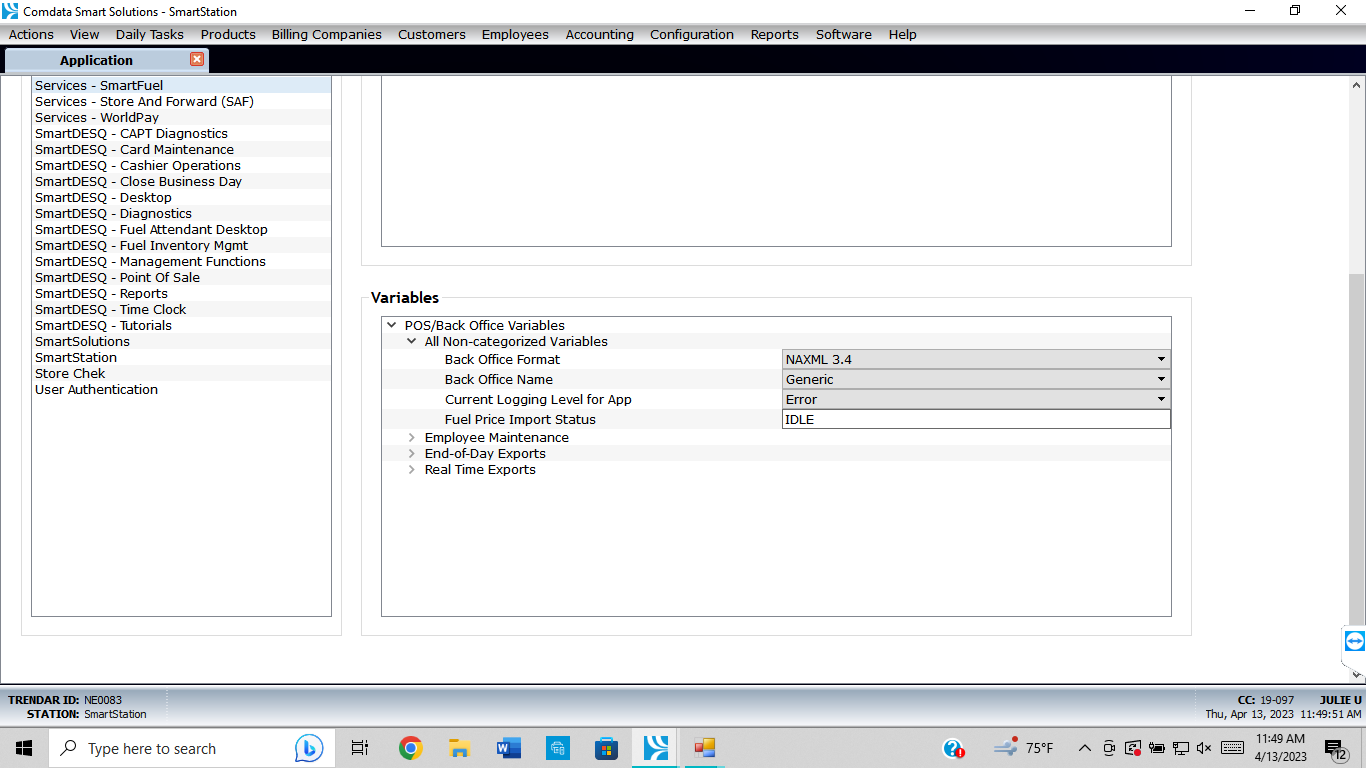Expand the Real Time Exports section
1366x768 pixels.
click(x=411, y=469)
